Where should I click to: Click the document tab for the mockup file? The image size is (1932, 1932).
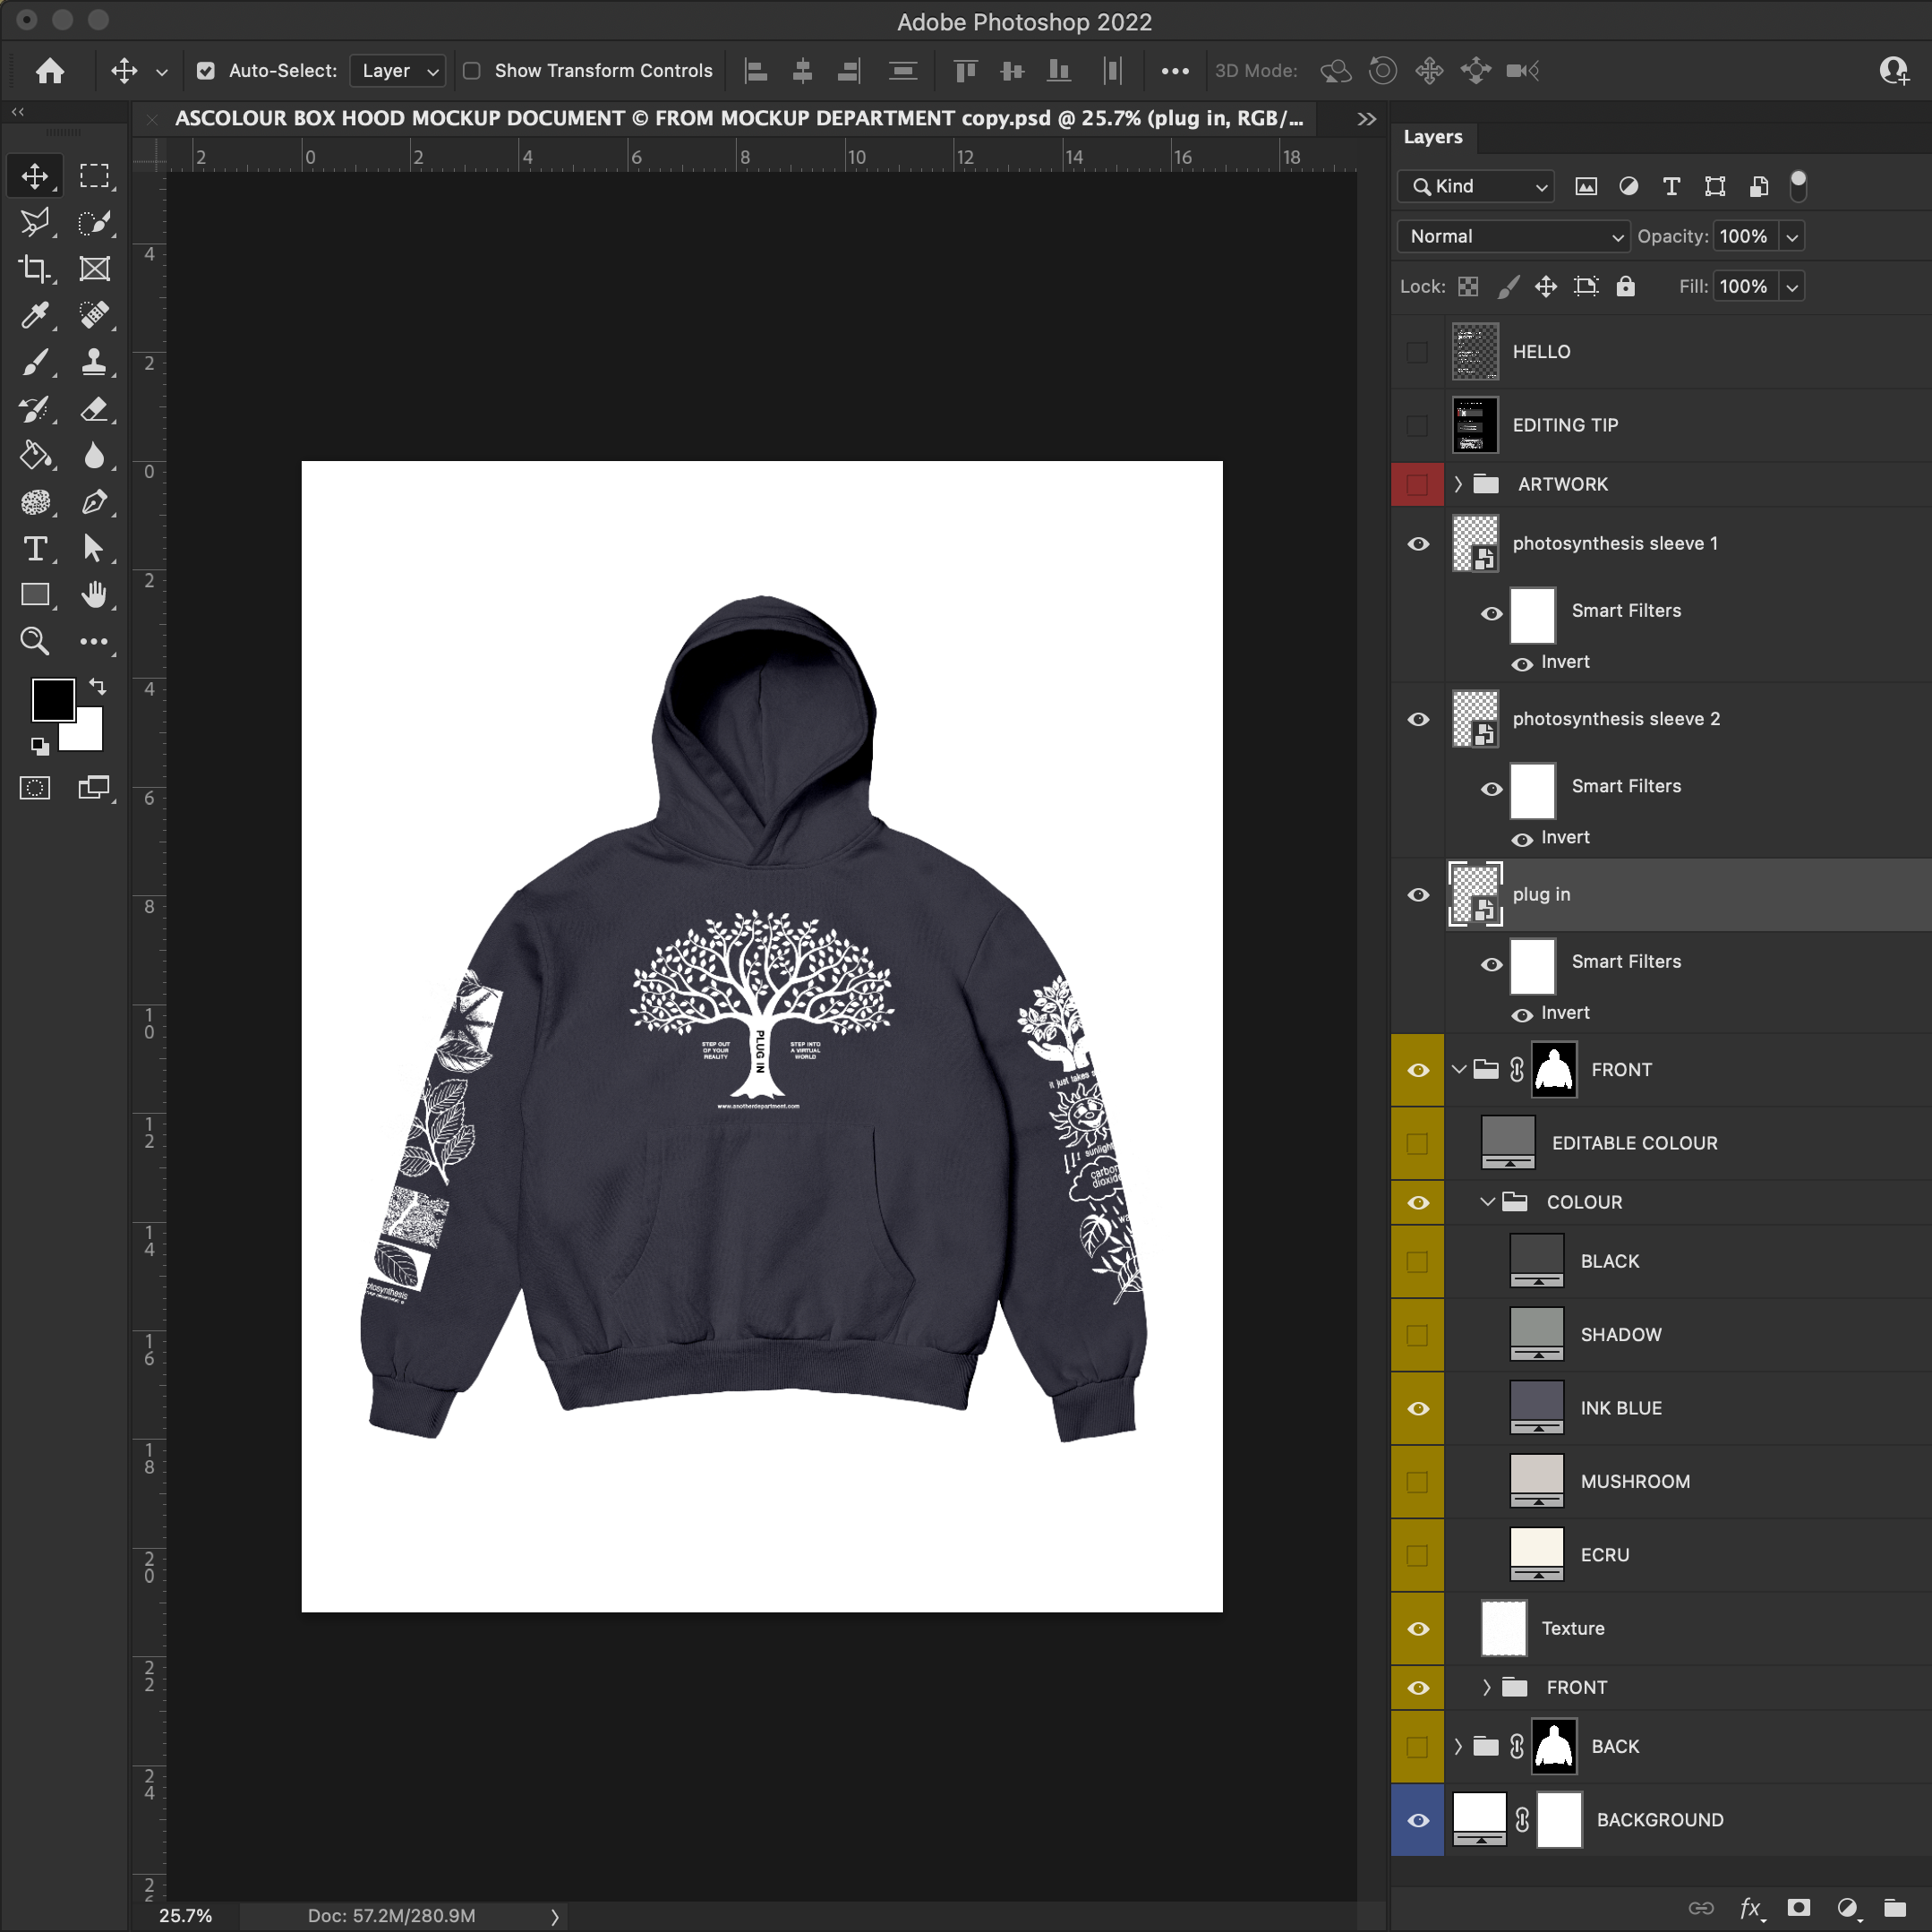[738, 119]
